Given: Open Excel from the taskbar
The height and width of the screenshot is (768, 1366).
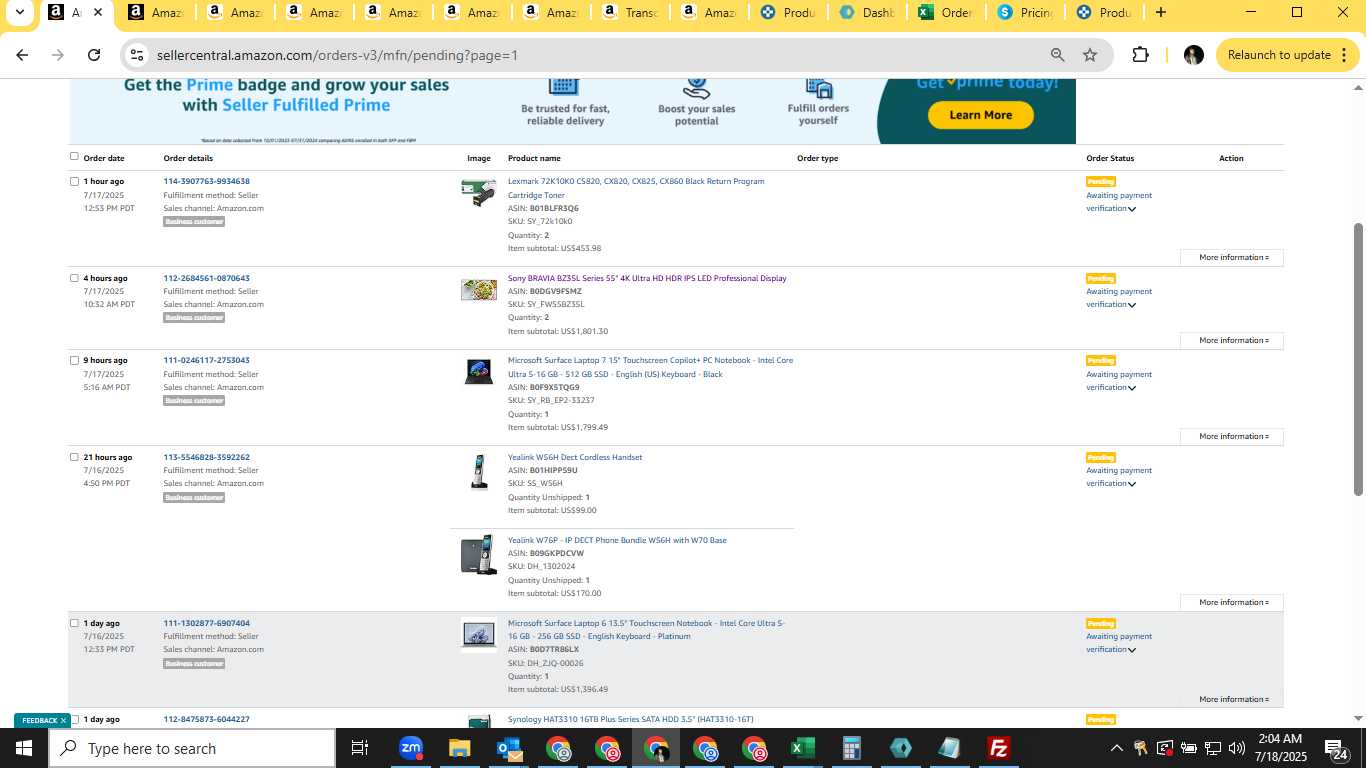Looking at the screenshot, I should pyautogui.click(x=802, y=748).
